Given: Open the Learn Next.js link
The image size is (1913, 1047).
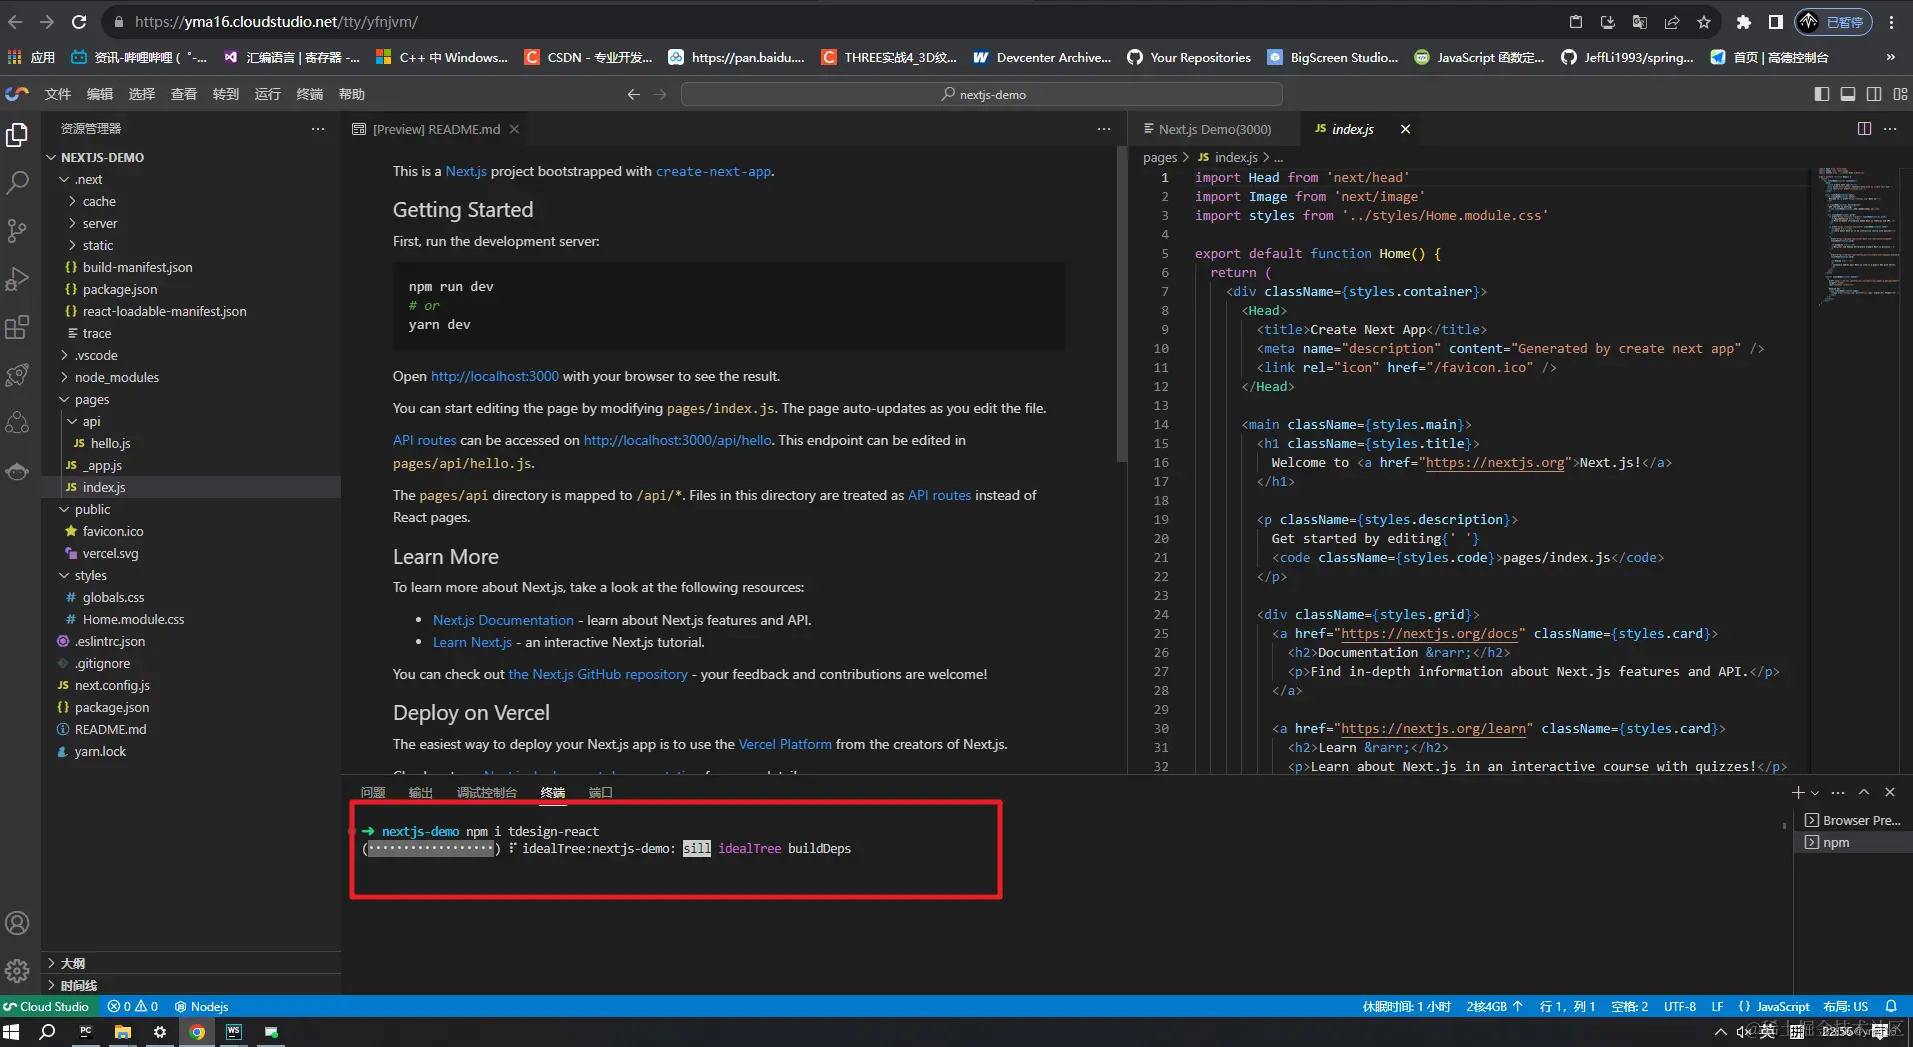Looking at the screenshot, I should (472, 642).
